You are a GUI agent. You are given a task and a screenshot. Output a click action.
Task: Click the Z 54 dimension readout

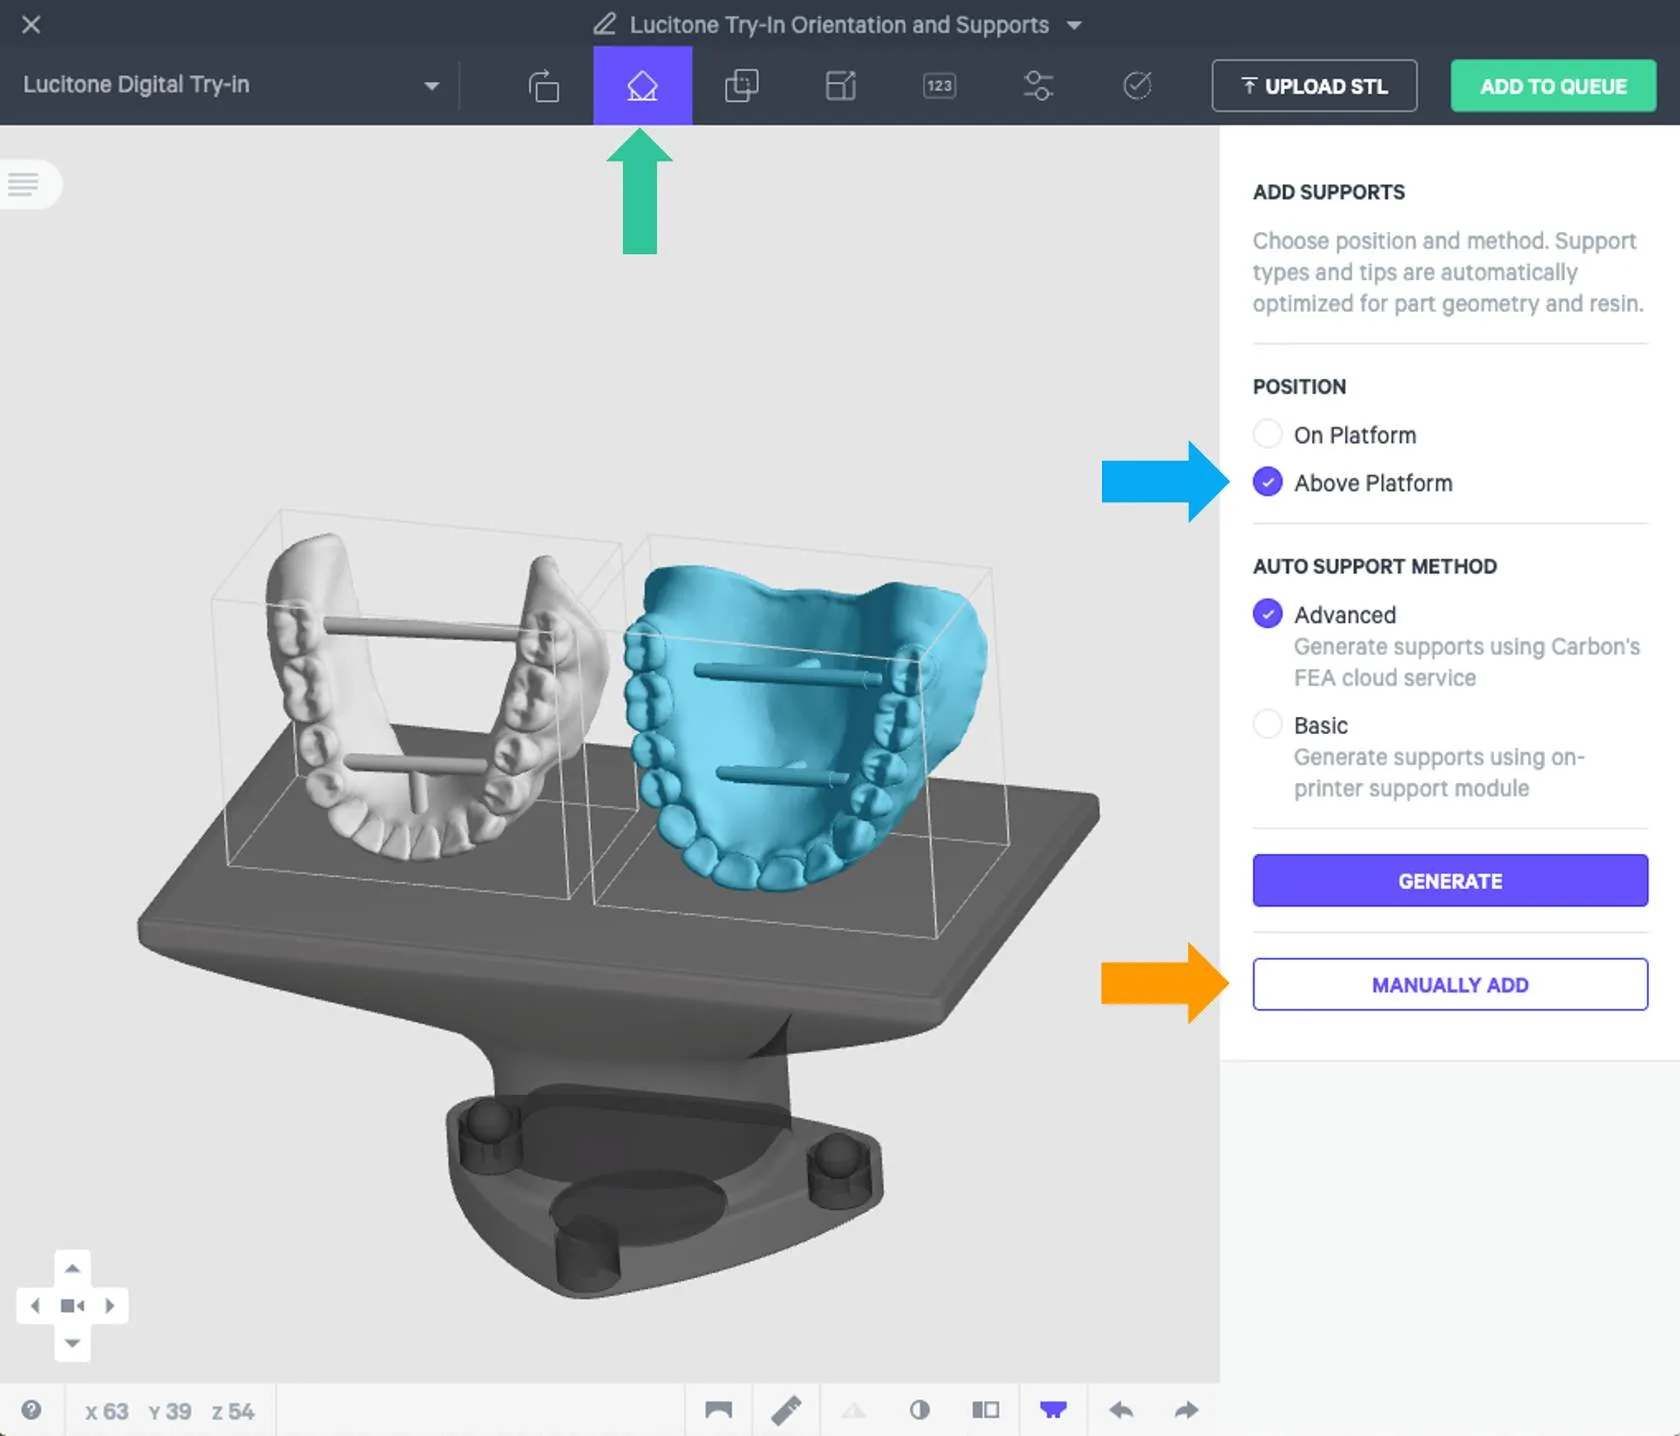pyautogui.click(x=233, y=1411)
